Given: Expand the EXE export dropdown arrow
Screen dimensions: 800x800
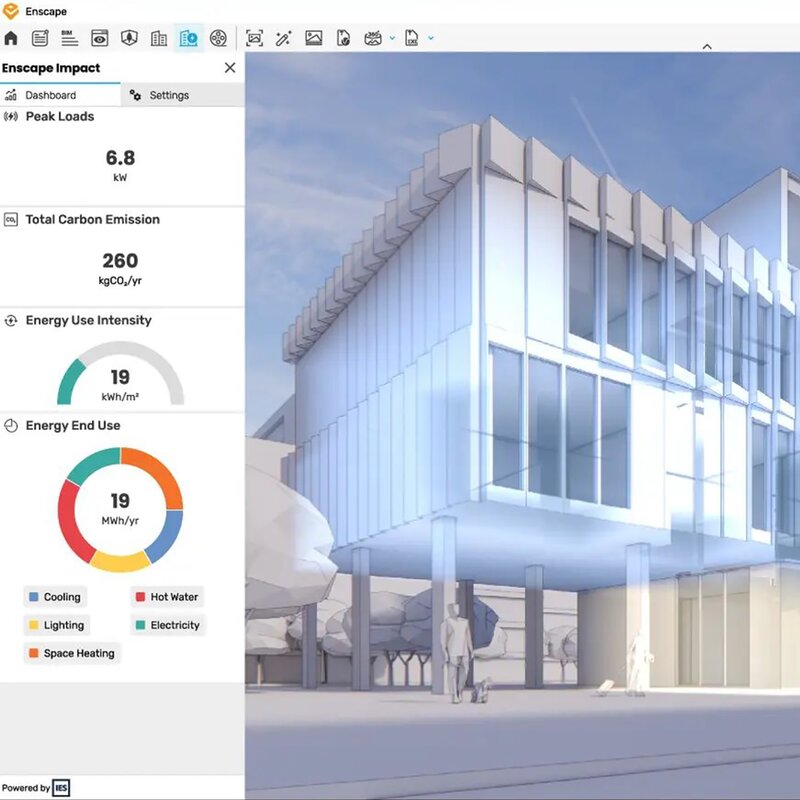Looking at the screenshot, I should point(431,39).
